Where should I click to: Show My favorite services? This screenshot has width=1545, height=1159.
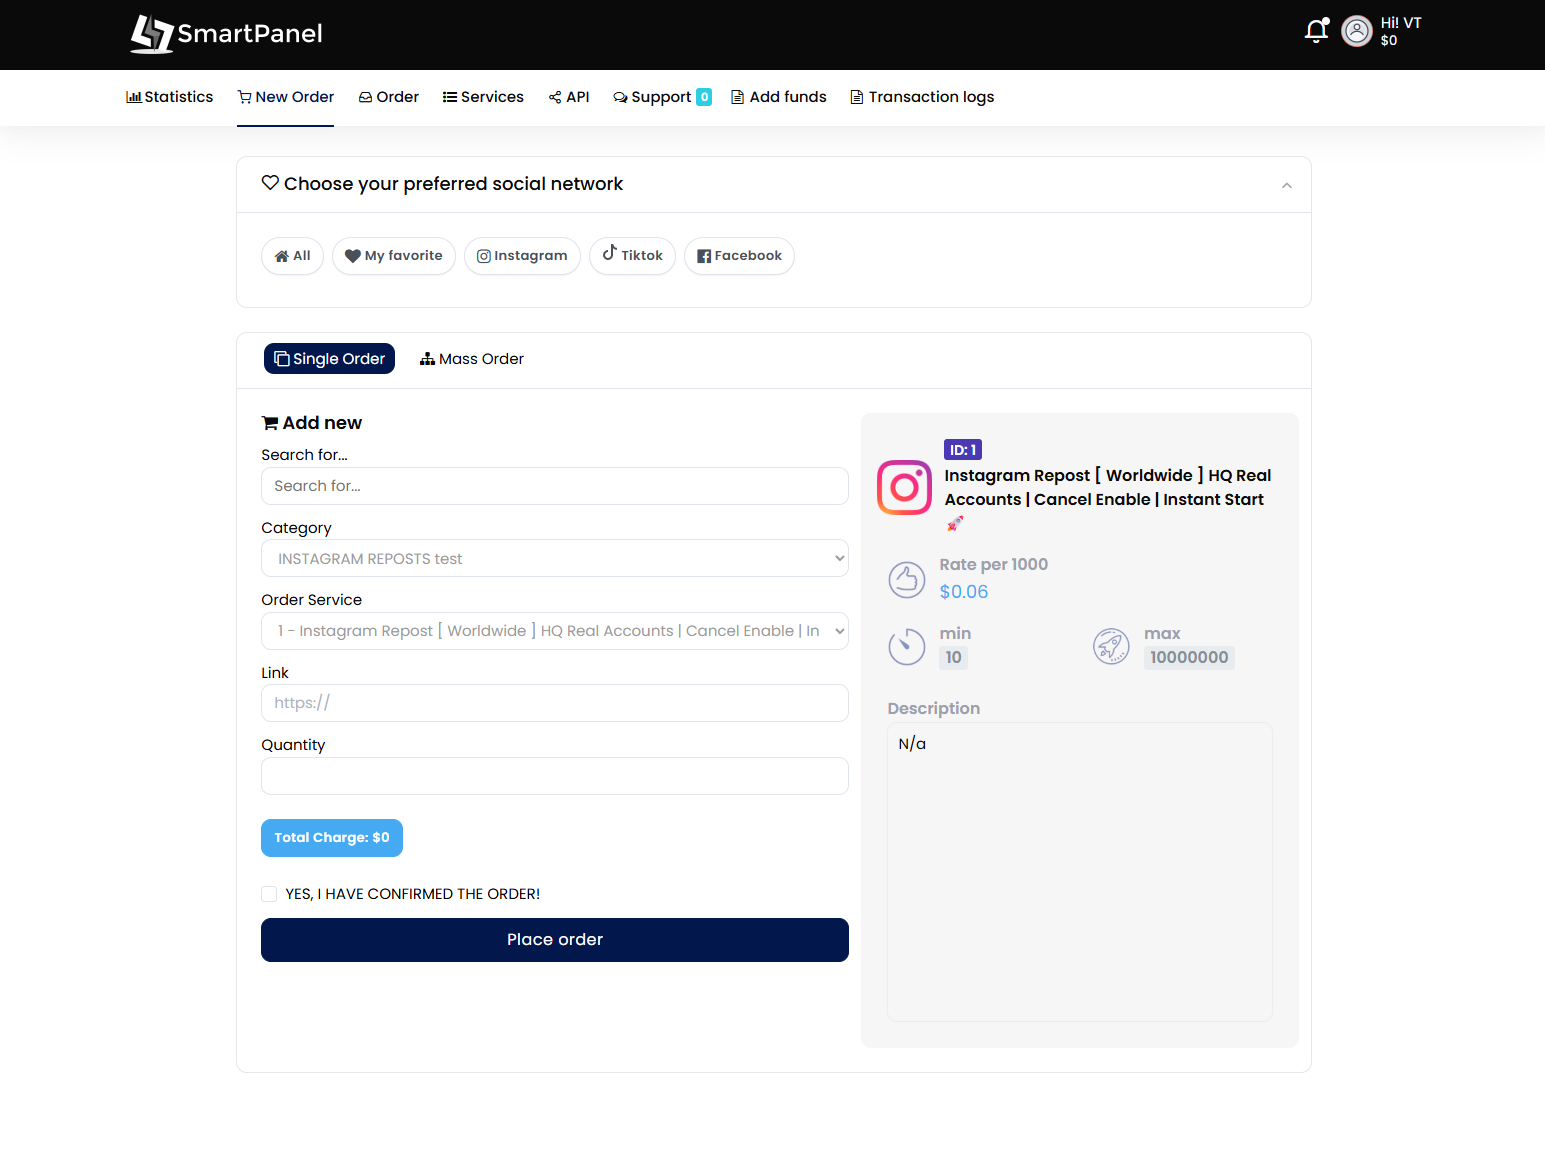[x=393, y=256]
